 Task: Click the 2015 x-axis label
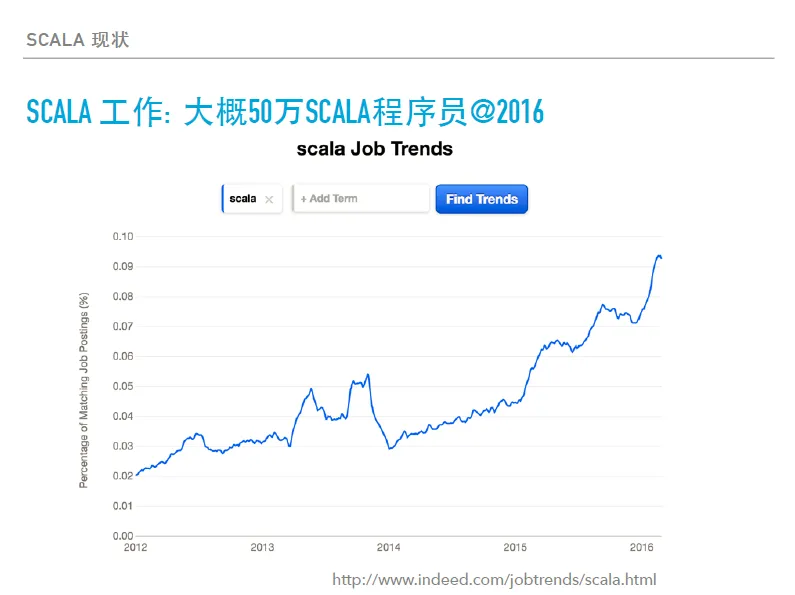515,547
